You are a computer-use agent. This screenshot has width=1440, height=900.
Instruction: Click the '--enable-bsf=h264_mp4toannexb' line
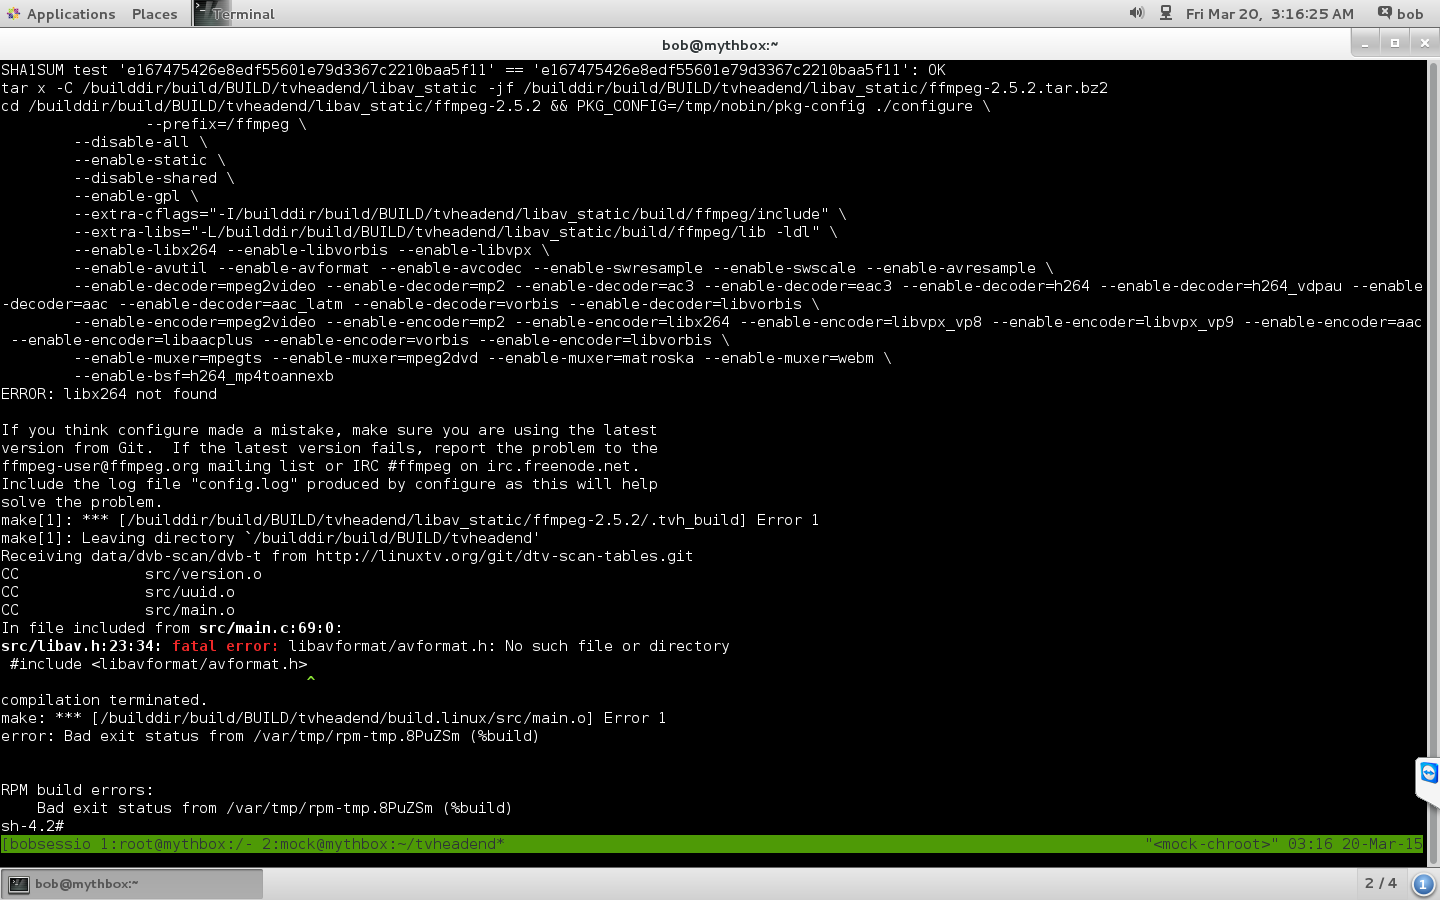(204, 376)
